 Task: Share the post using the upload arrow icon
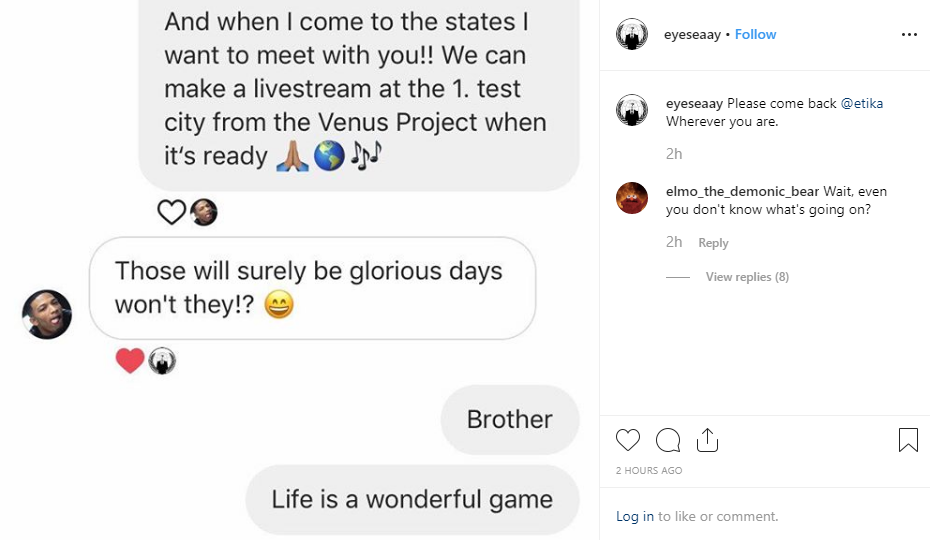click(x=707, y=440)
